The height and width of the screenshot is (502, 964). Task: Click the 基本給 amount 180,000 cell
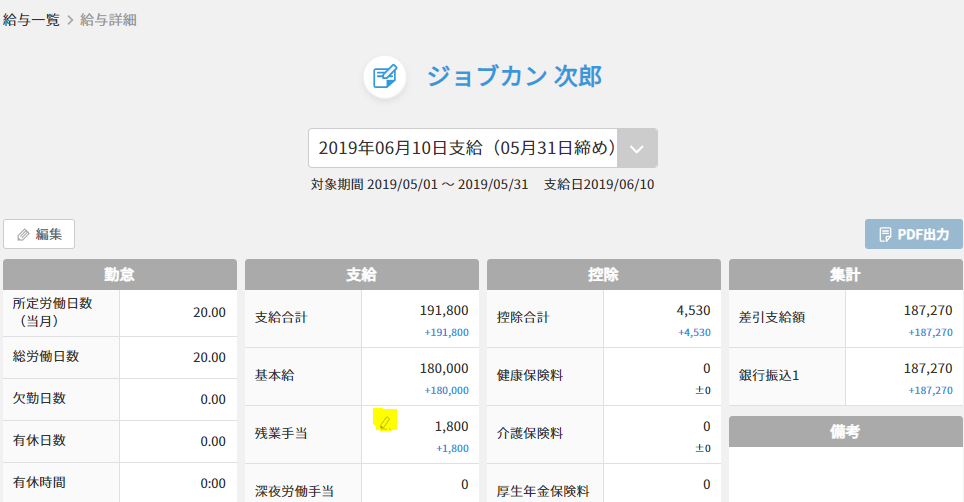pyautogui.click(x=420, y=377)
